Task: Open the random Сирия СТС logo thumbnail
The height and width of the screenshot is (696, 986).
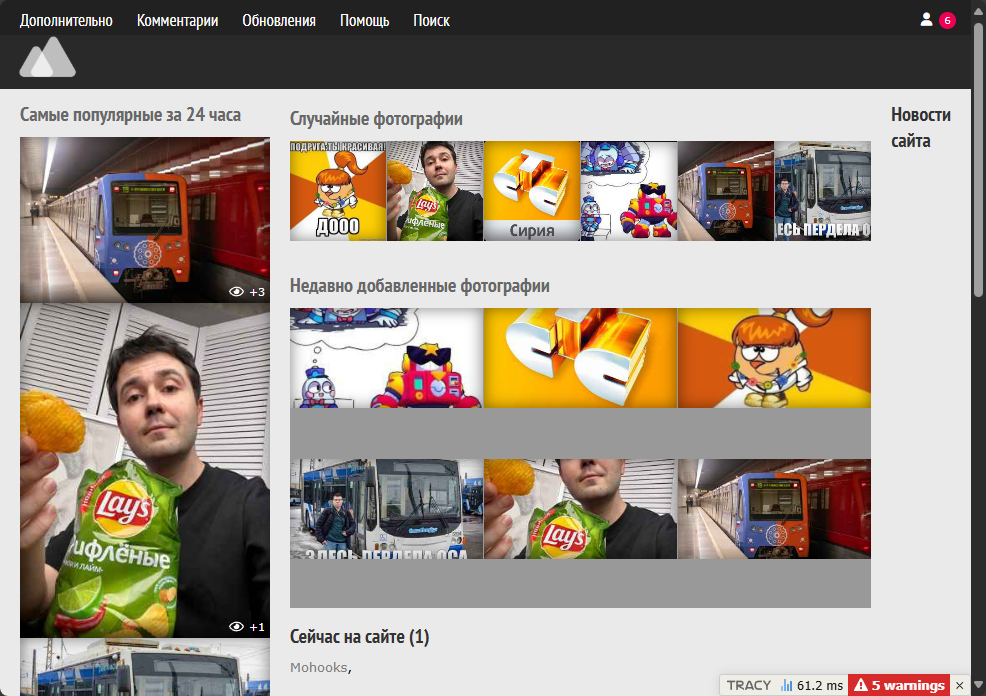Action: click(x=531, y=190)
